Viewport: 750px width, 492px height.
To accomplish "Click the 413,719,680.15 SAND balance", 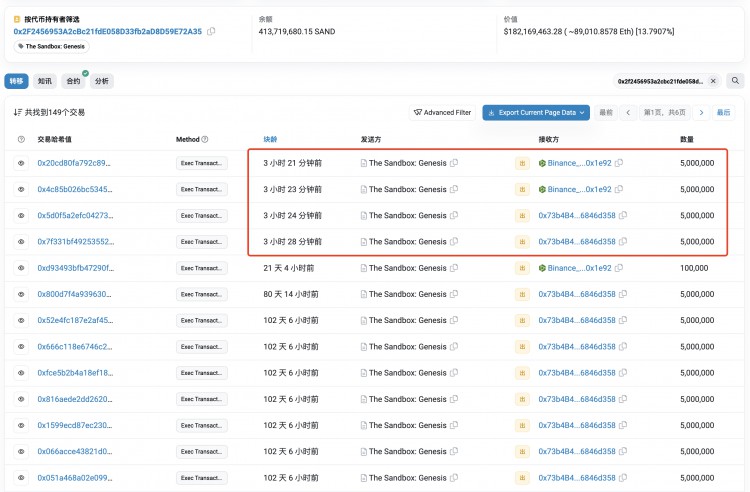I will (297, 32).
